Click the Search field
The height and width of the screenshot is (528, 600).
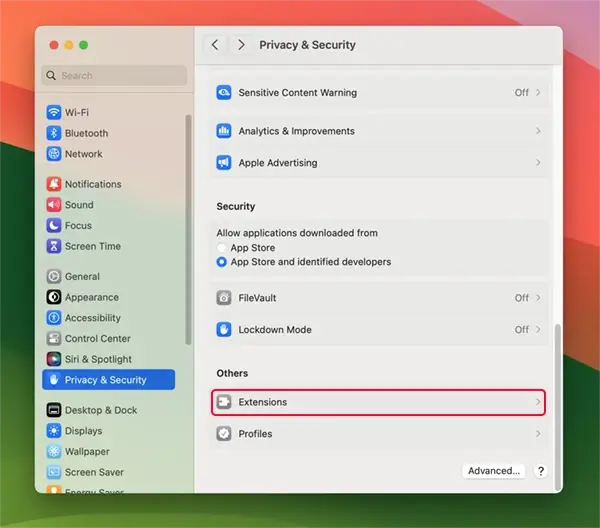click(114, 75)
